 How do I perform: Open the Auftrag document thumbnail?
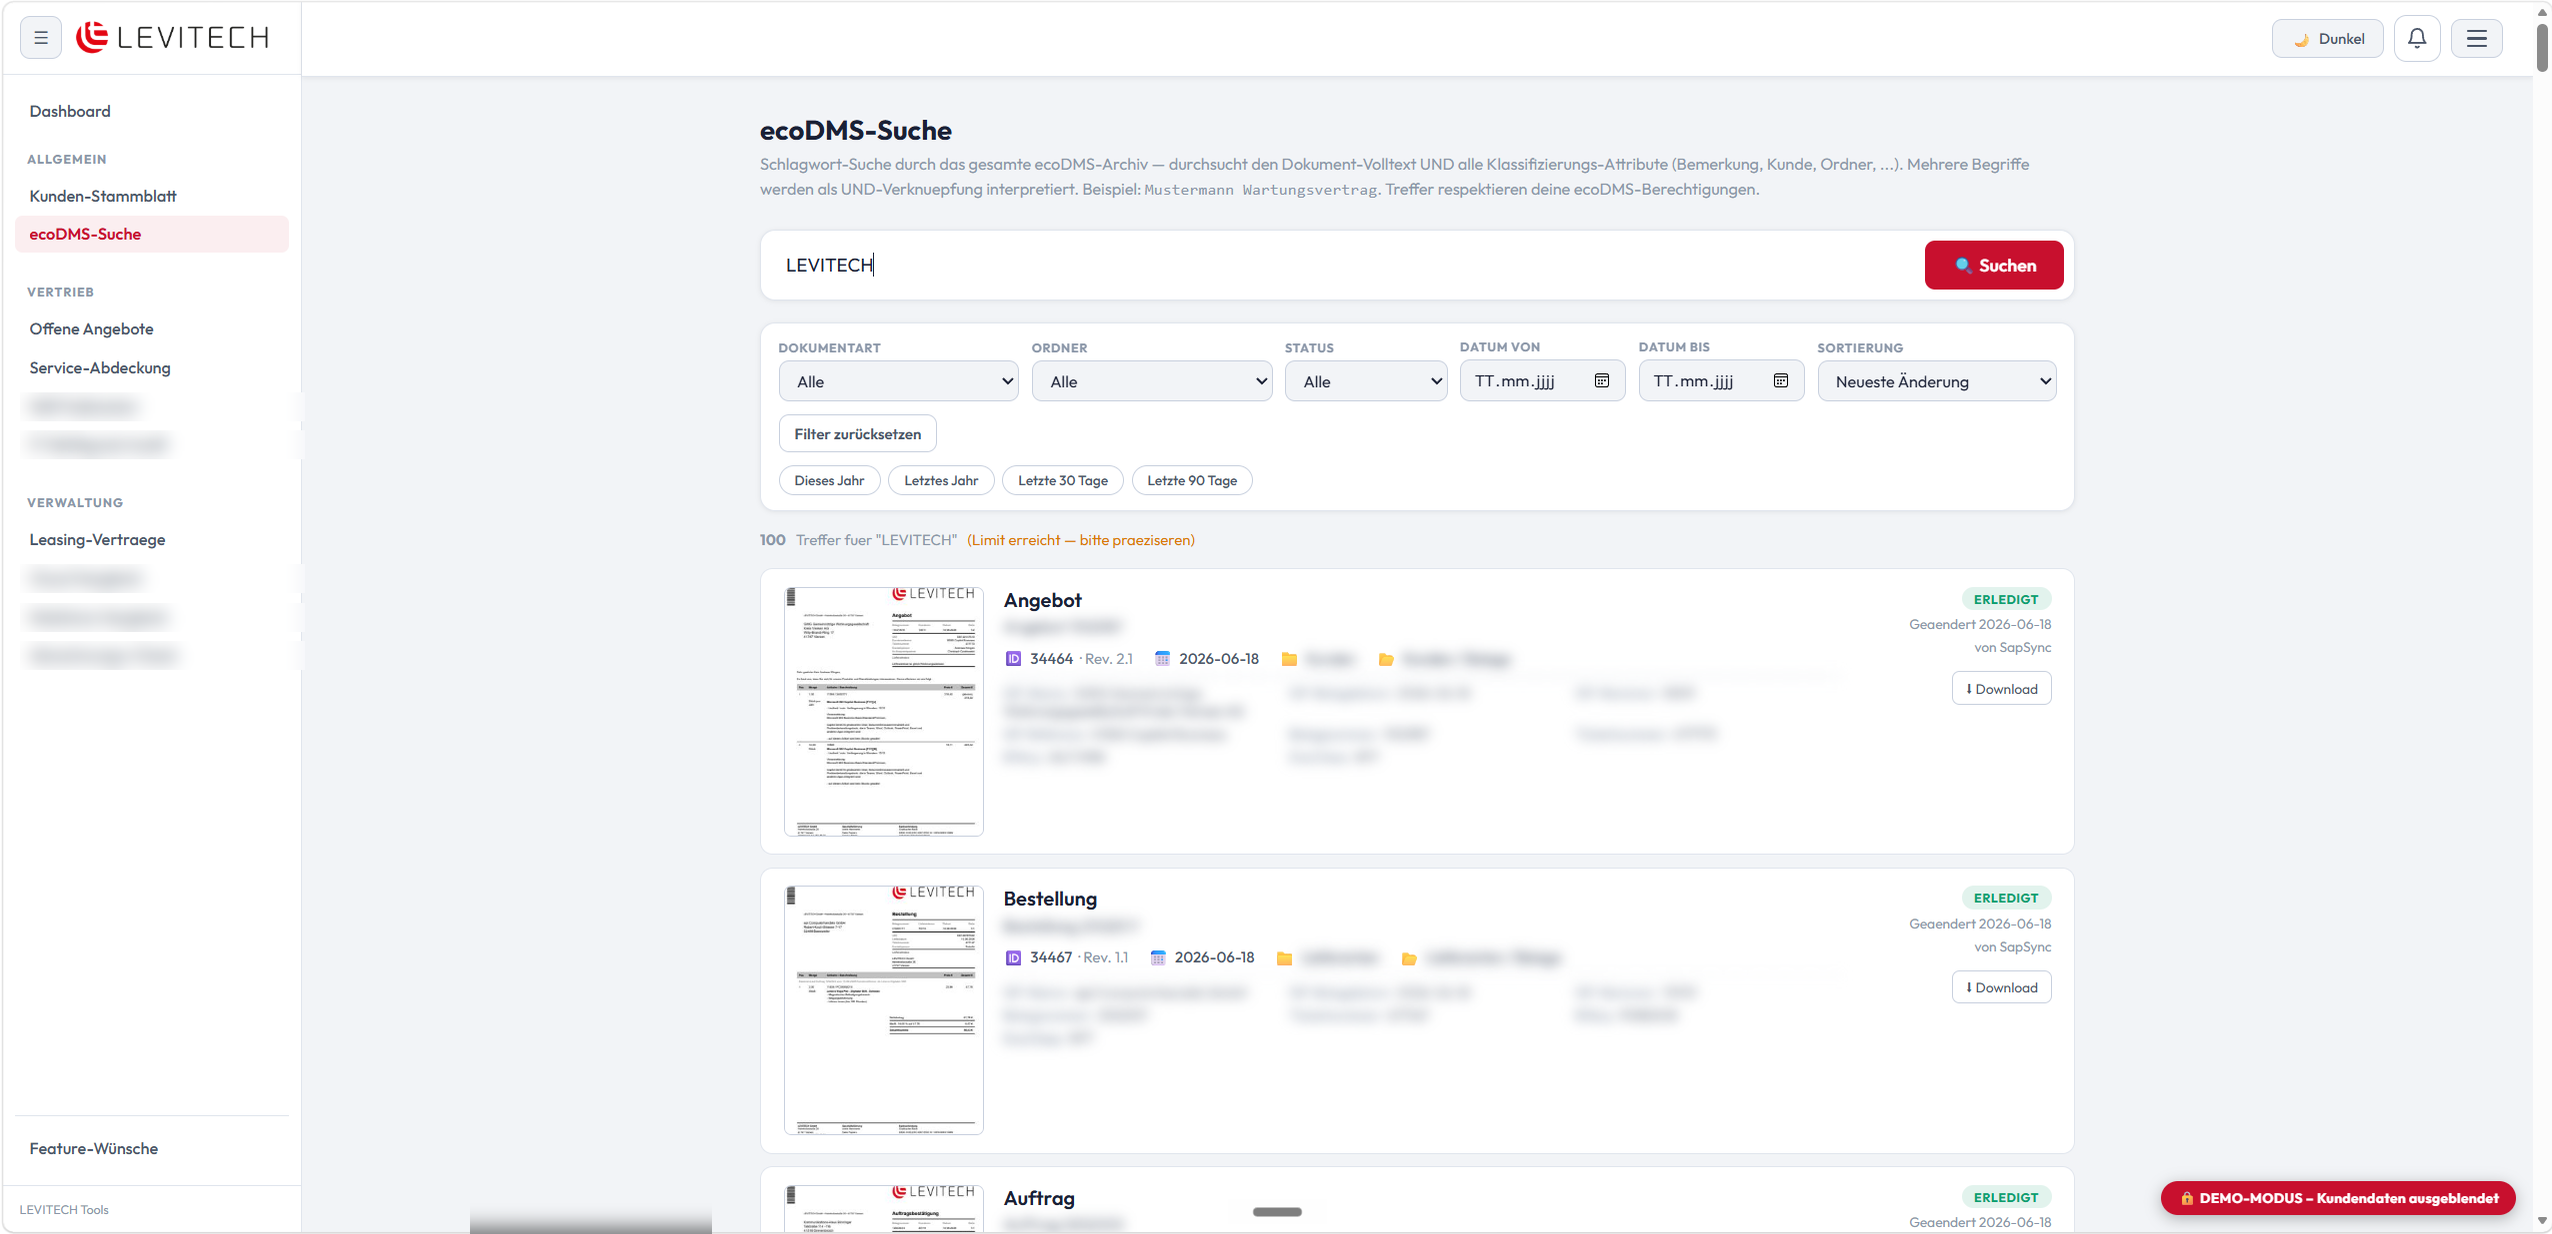coord(884,1208)
